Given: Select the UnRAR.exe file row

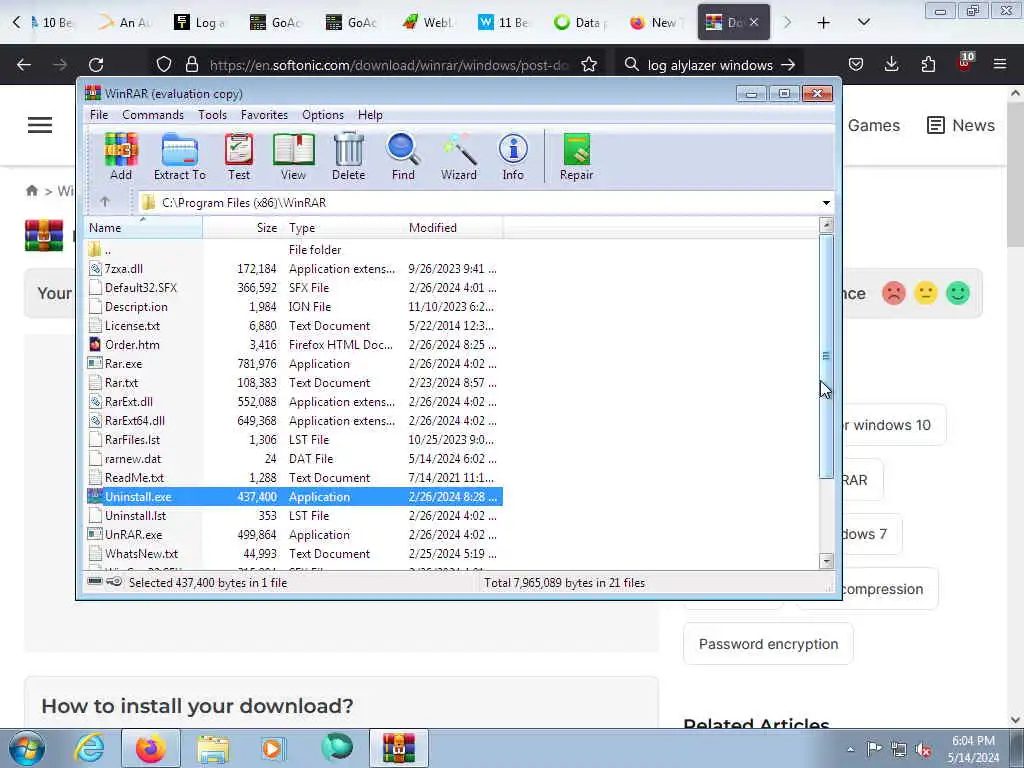Looking at the screenshot, I should tap(294, 534).
